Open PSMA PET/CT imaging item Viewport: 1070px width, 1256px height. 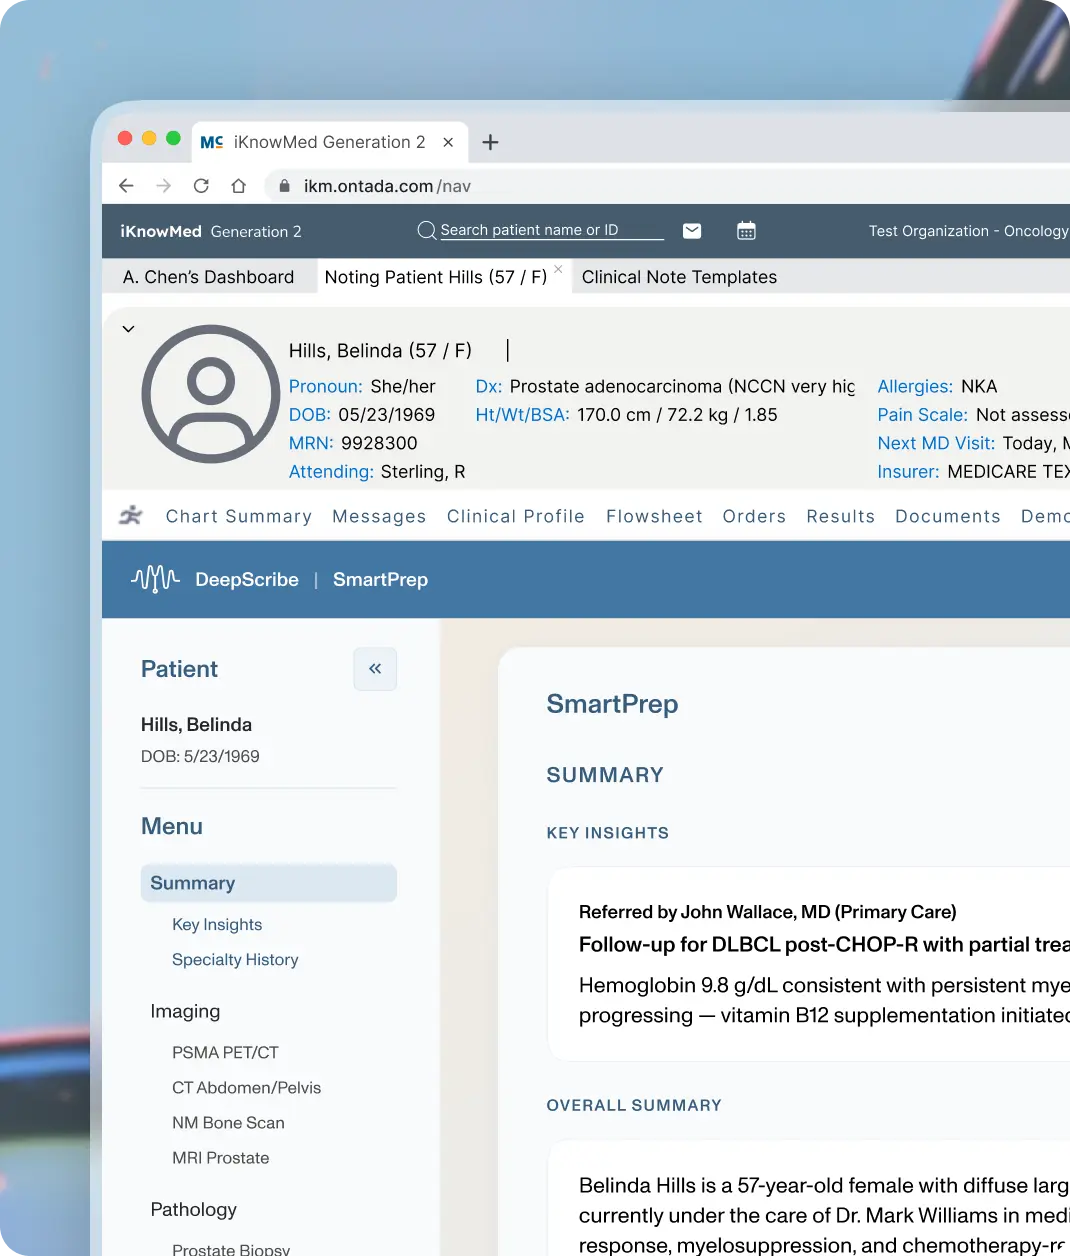pyautogui.click(x=225, y=1053)
